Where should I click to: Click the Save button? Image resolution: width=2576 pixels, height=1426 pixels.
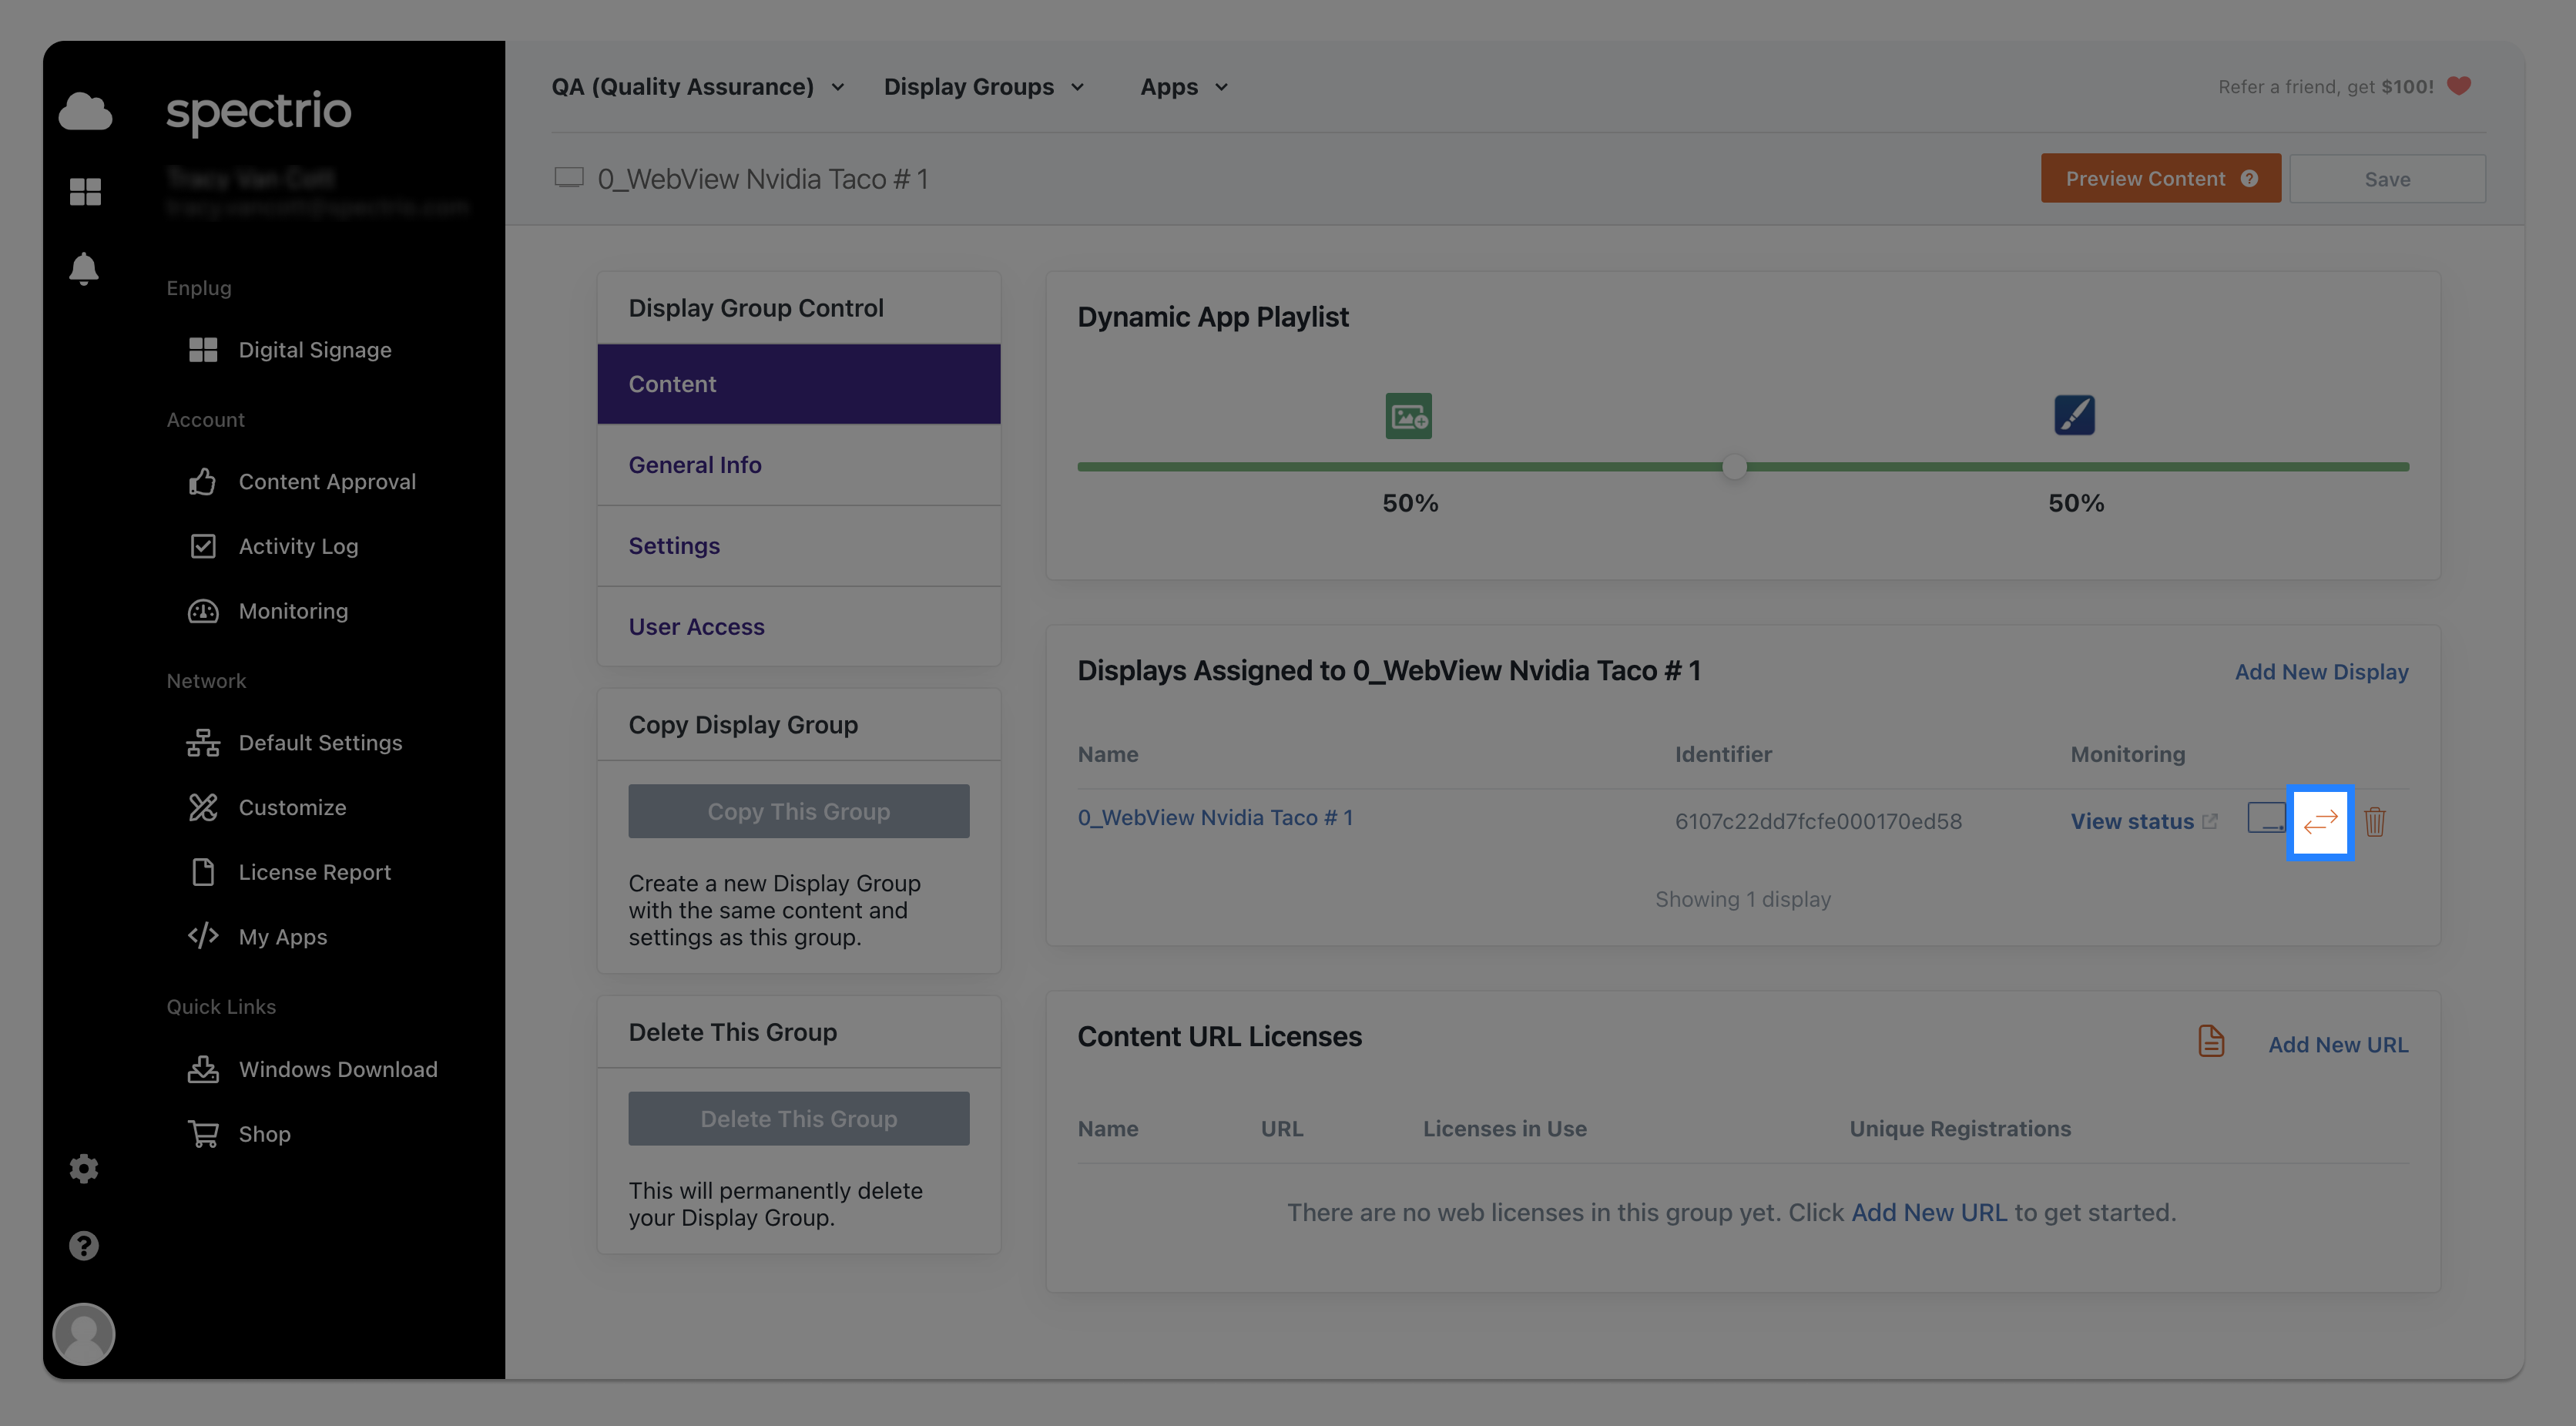(2387, 179)
